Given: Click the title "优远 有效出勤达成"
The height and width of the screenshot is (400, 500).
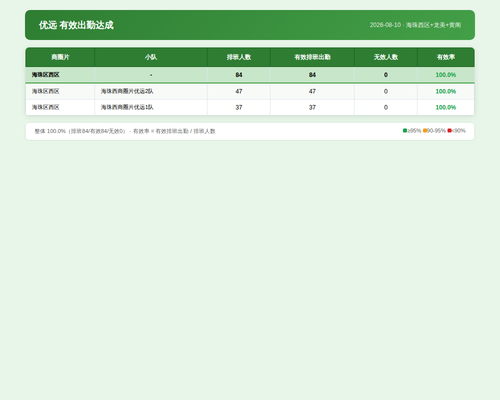Looking at the screenshot, I should click(x=76, y=25).
